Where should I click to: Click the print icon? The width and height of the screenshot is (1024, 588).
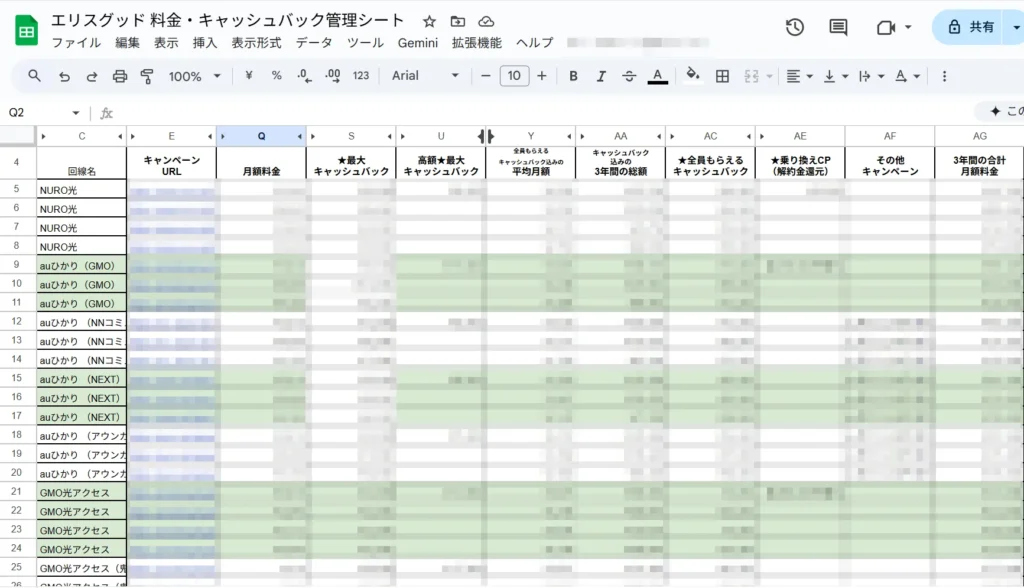[x=118, y=75]
